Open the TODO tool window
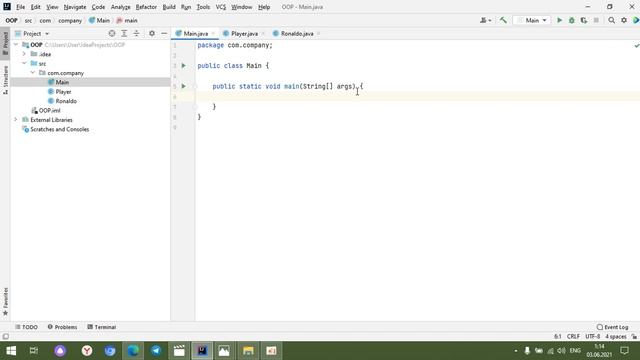This screenshot has height=360, width=640. (27, 327)
